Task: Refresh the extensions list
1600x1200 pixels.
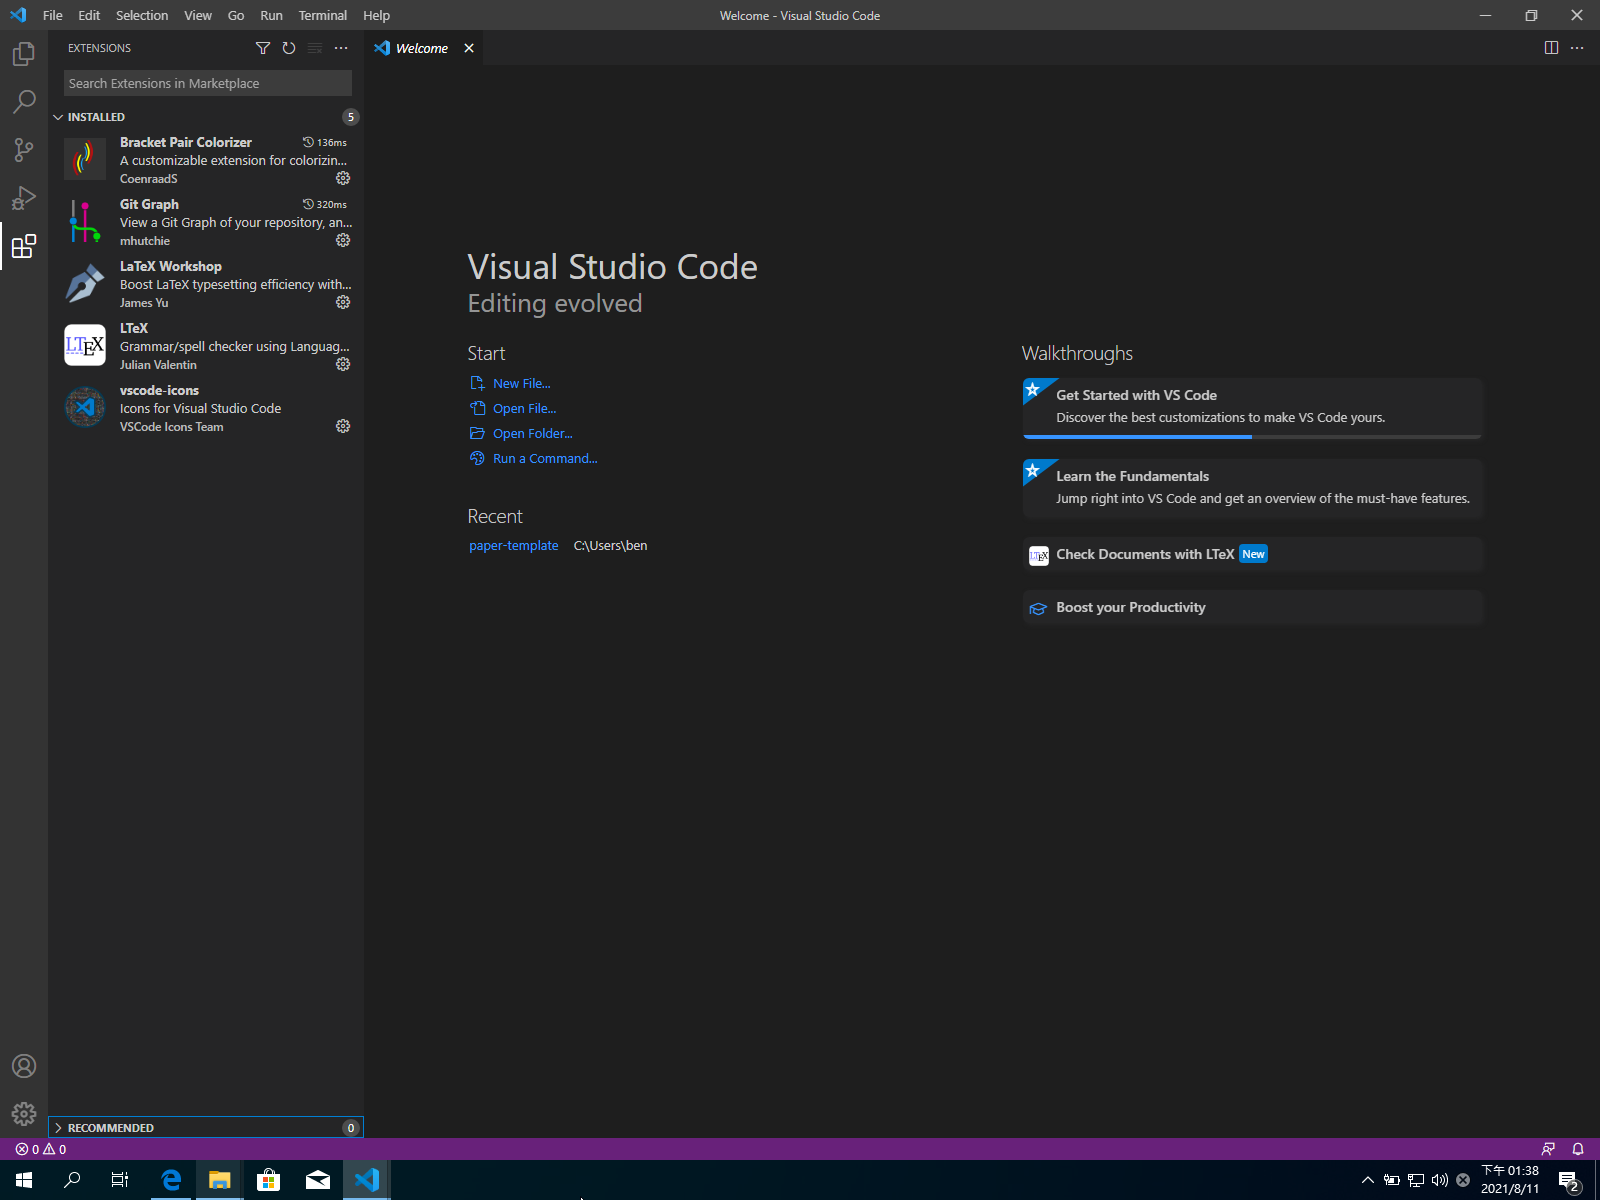Action: (289, 48)
